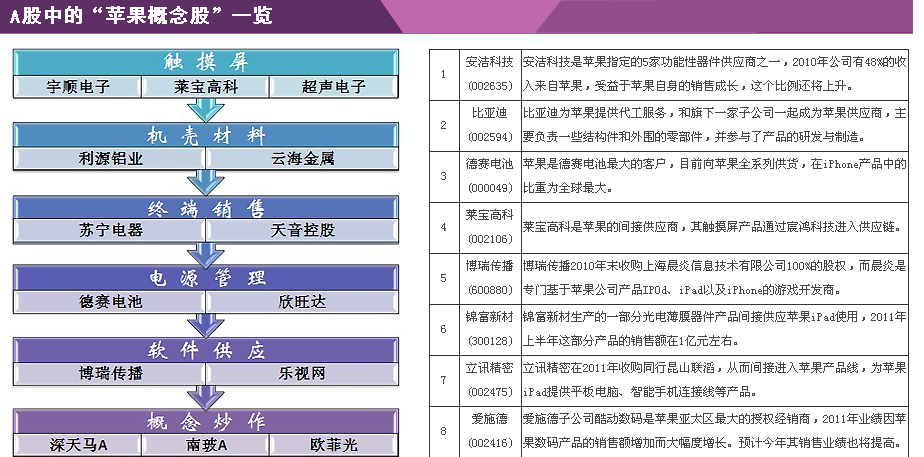Click the description starting 苹果是德赛电池最大的客户

pyautogui.click(x=714, y=176)
